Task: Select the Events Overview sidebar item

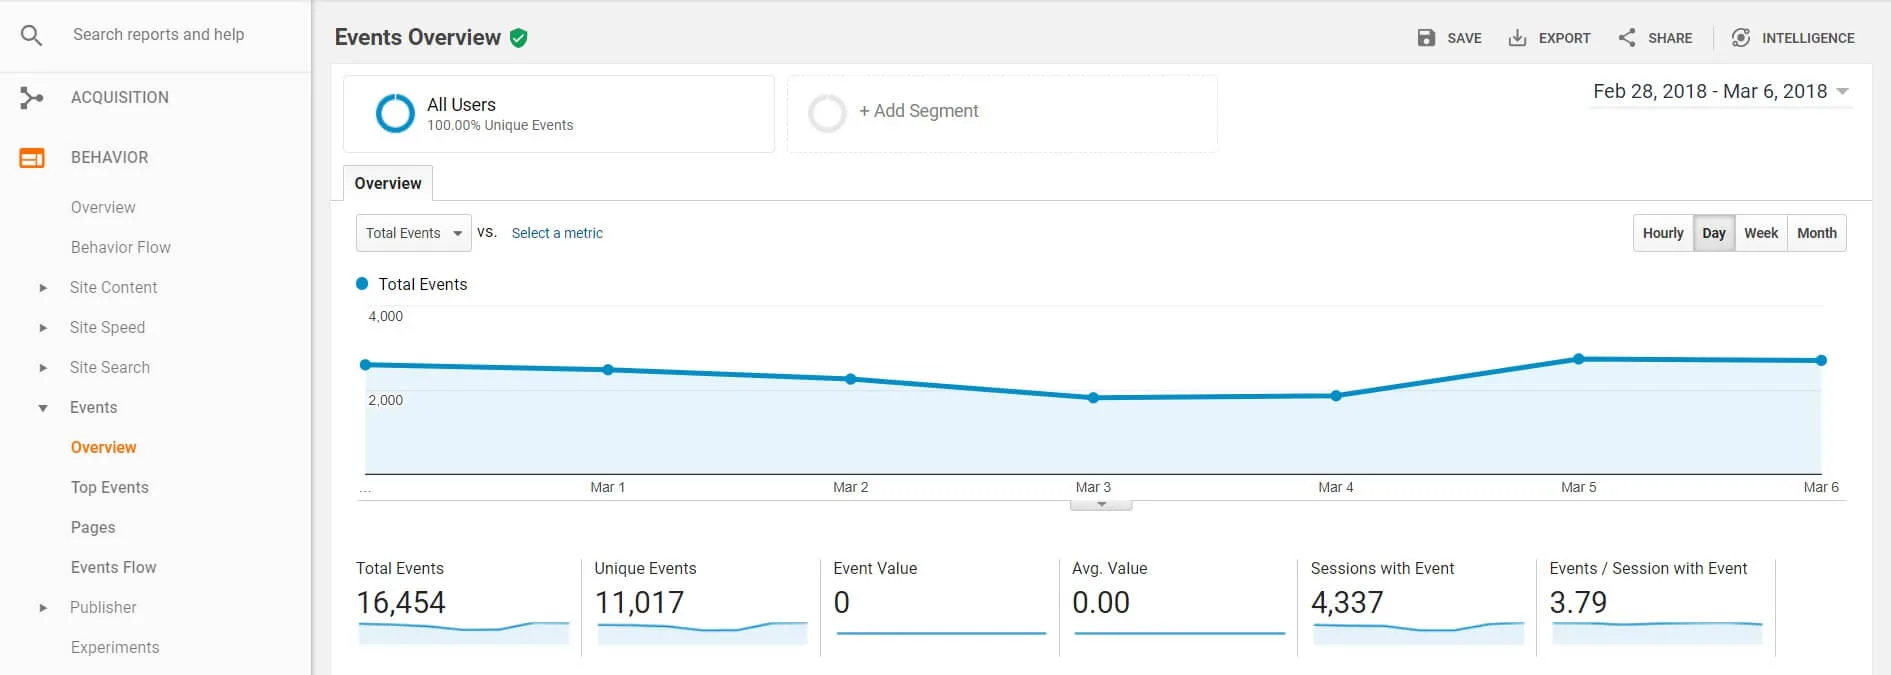Action: [x=104, y=448]
